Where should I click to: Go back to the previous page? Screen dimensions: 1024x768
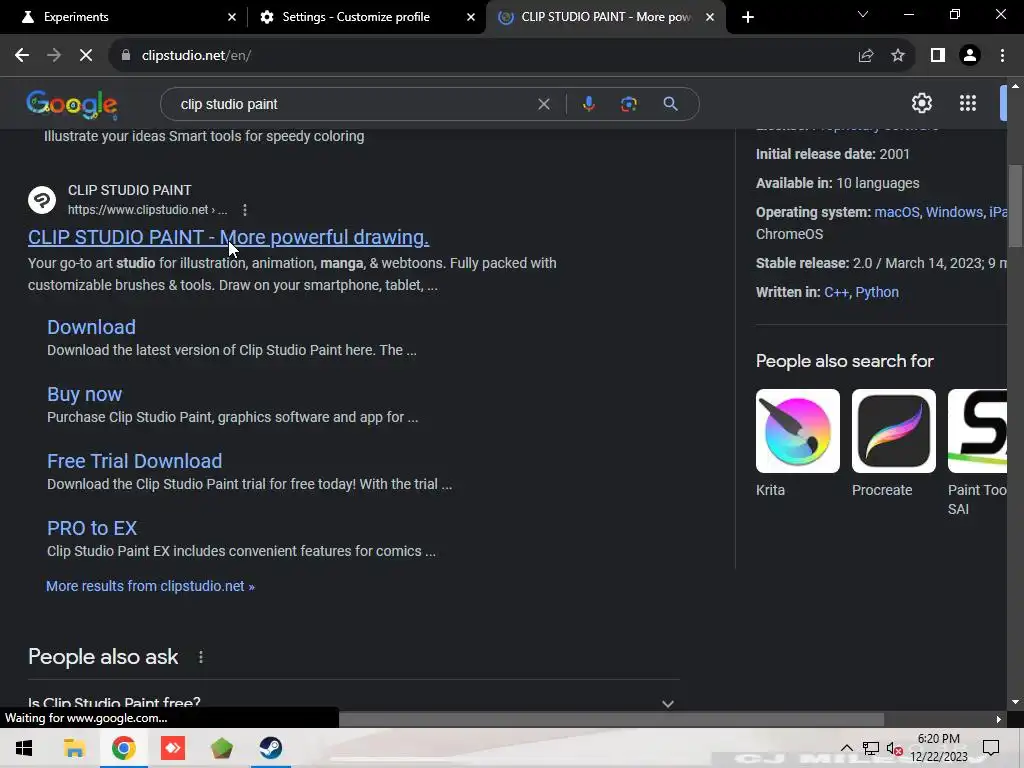tap(22, 56)
